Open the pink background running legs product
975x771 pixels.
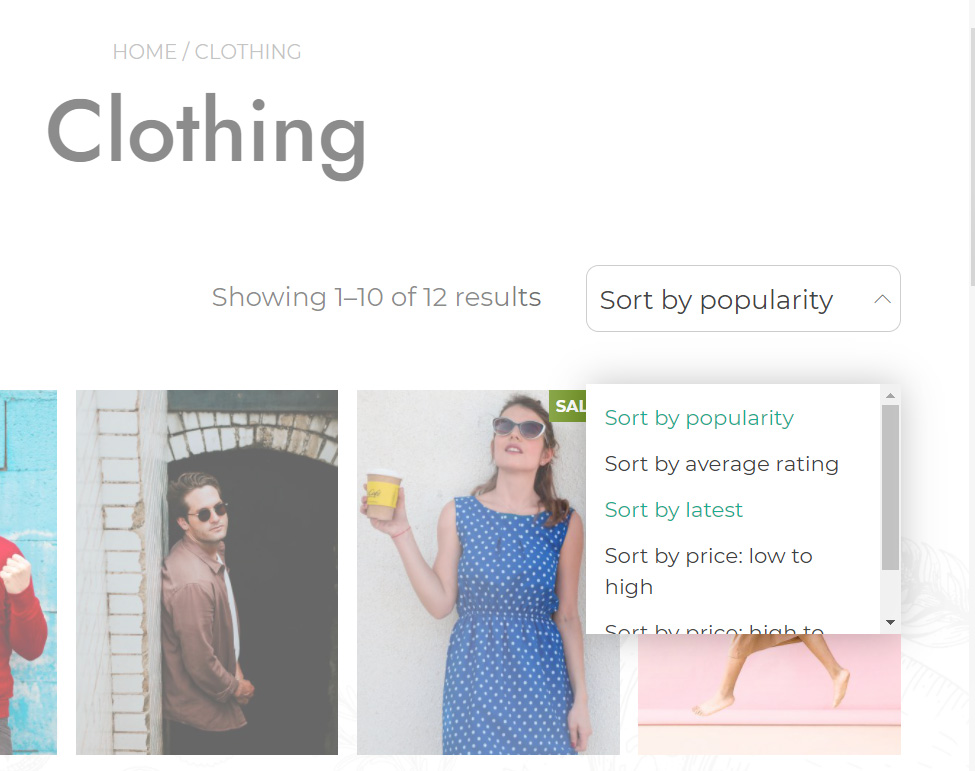[x=769, y=695]
